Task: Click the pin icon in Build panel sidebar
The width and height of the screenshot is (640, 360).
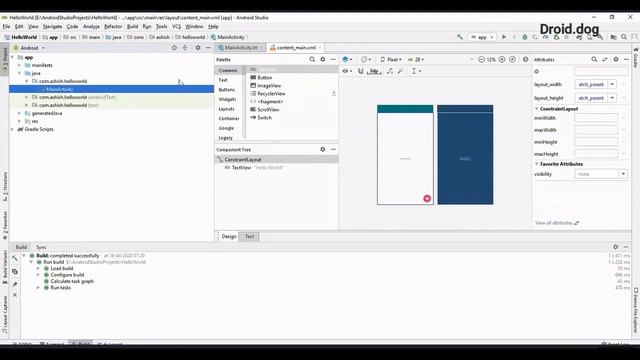Action: click(15, 284)
